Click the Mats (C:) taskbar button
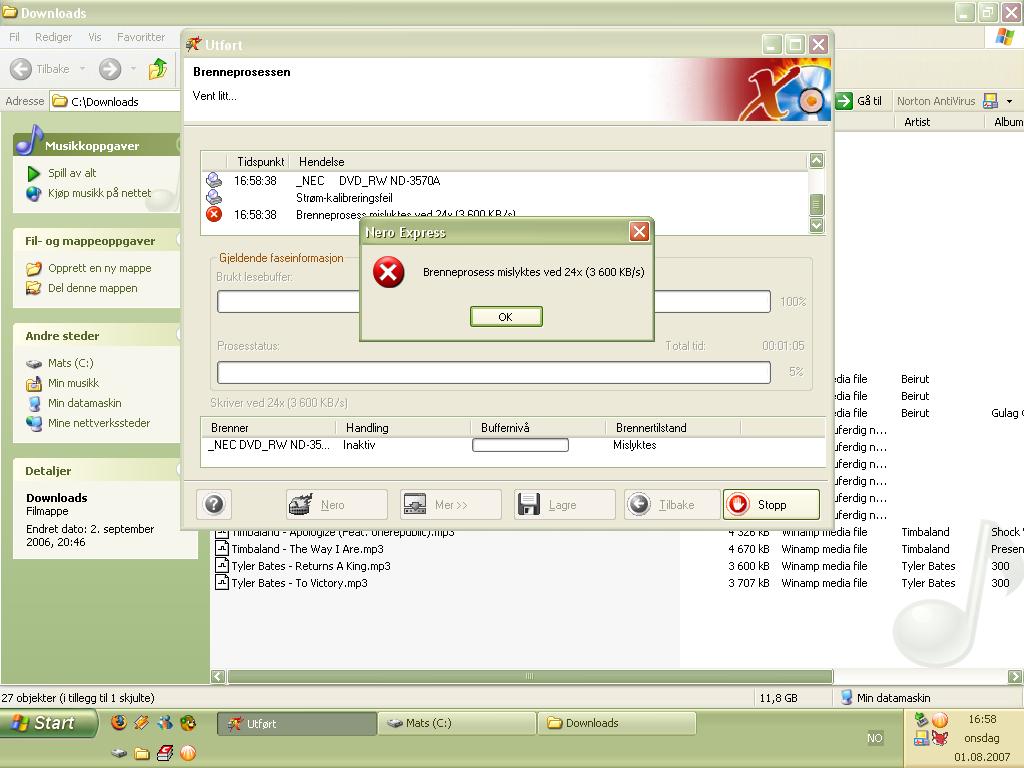The width and height of the screenshot is (1024, 768). point(456,724)
